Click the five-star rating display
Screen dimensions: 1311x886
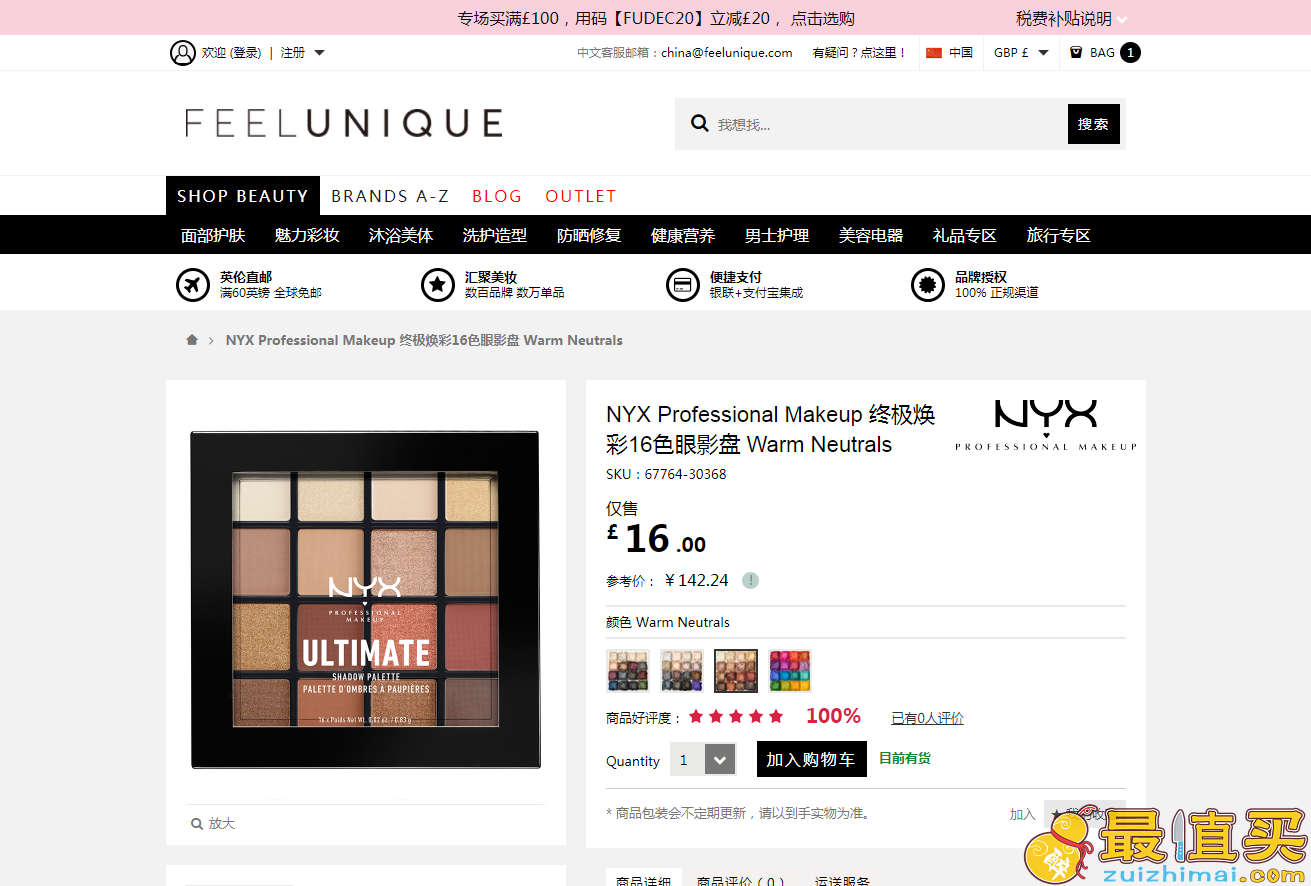pyautogui.click(x=736, y=717)
